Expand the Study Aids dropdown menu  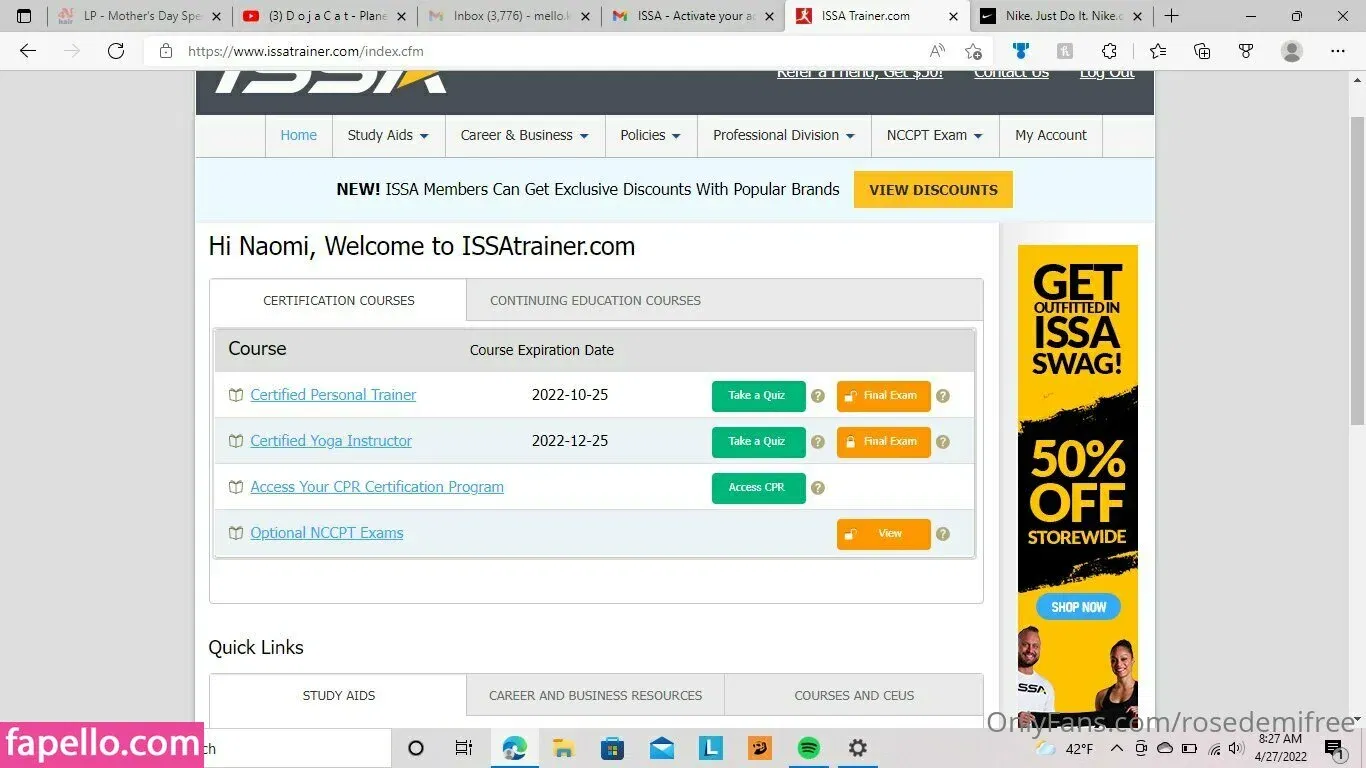pos(388,135)
